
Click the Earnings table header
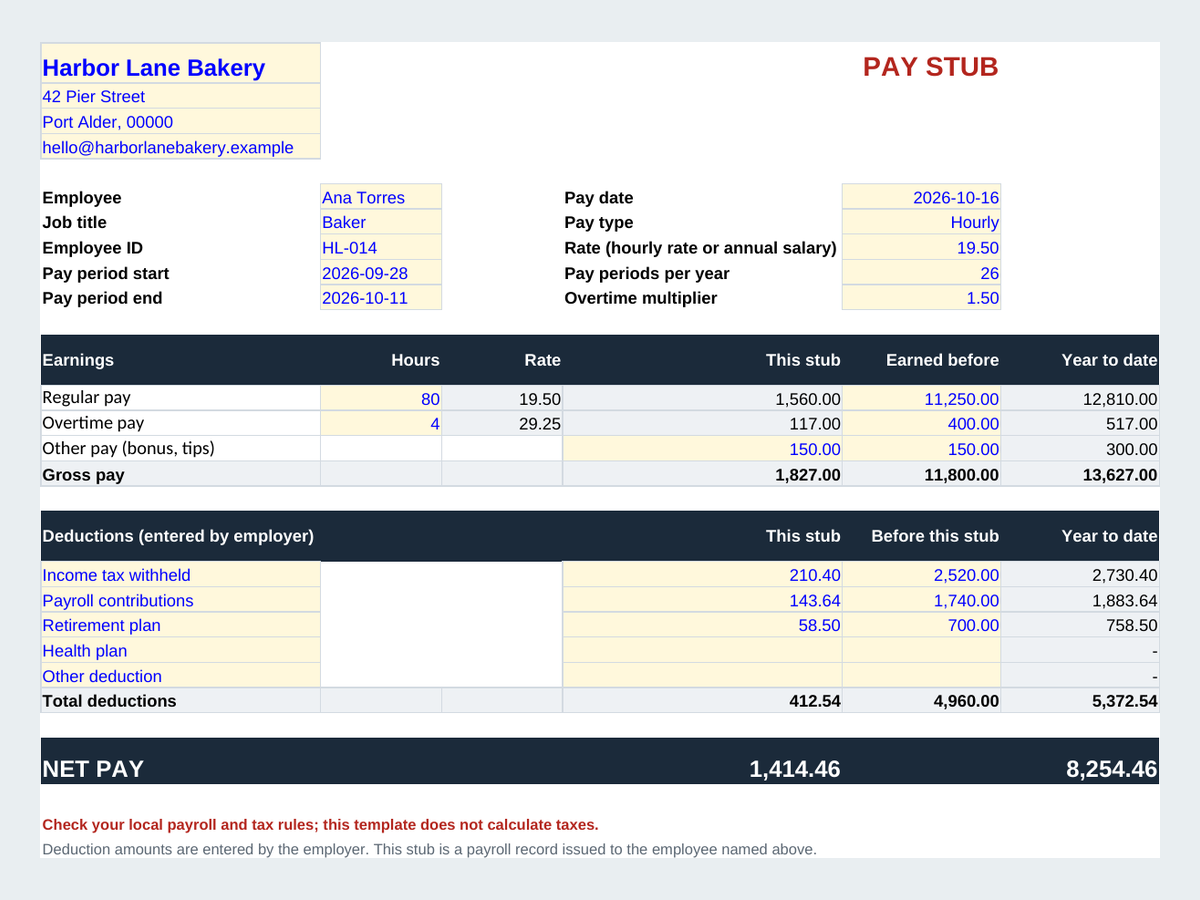[x=78, y=360]
